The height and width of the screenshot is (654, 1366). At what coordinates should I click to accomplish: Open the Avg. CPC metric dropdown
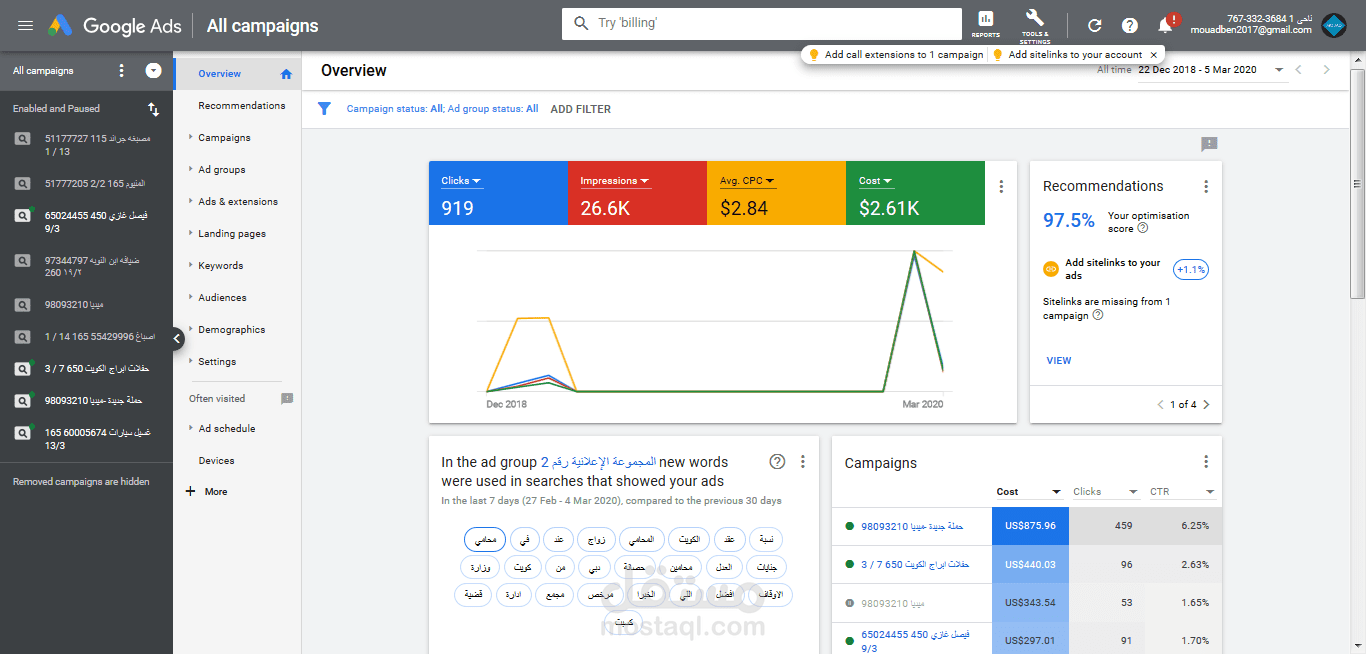748,181
